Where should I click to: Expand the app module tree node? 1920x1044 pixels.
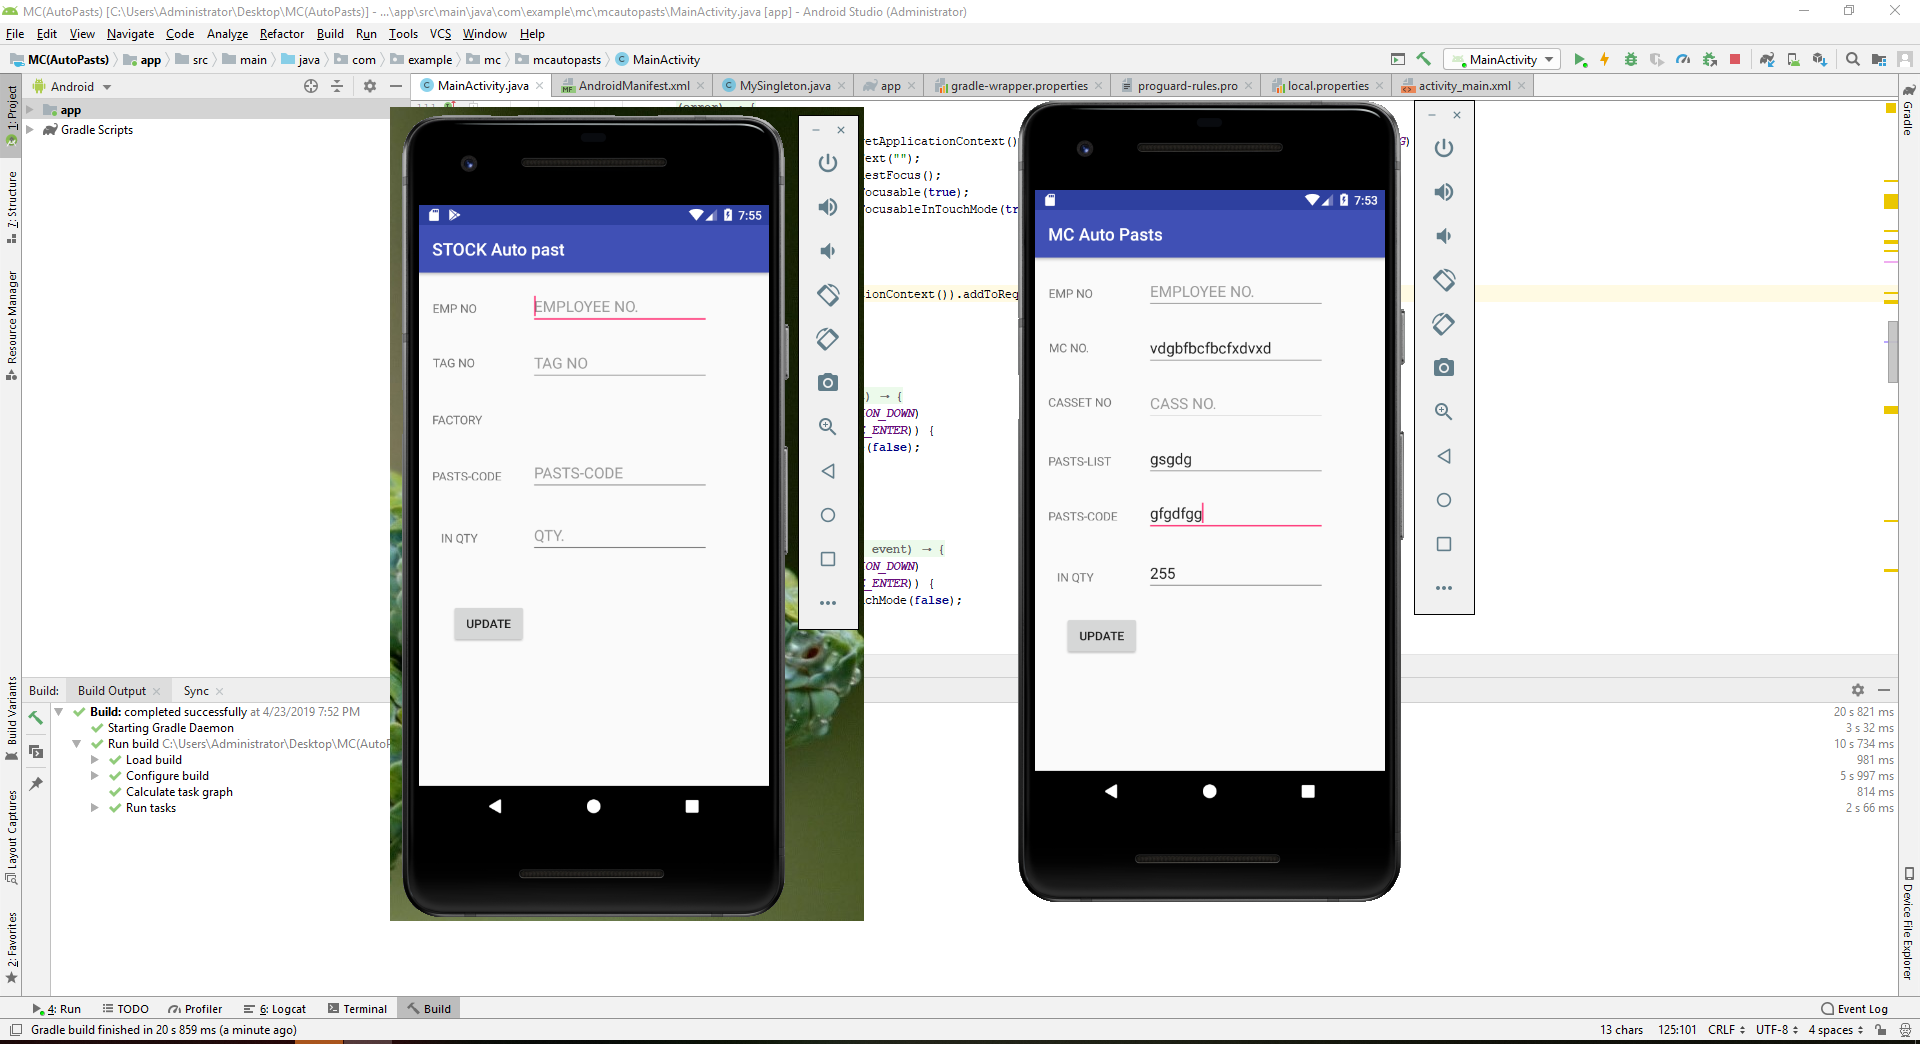(30, 110)
